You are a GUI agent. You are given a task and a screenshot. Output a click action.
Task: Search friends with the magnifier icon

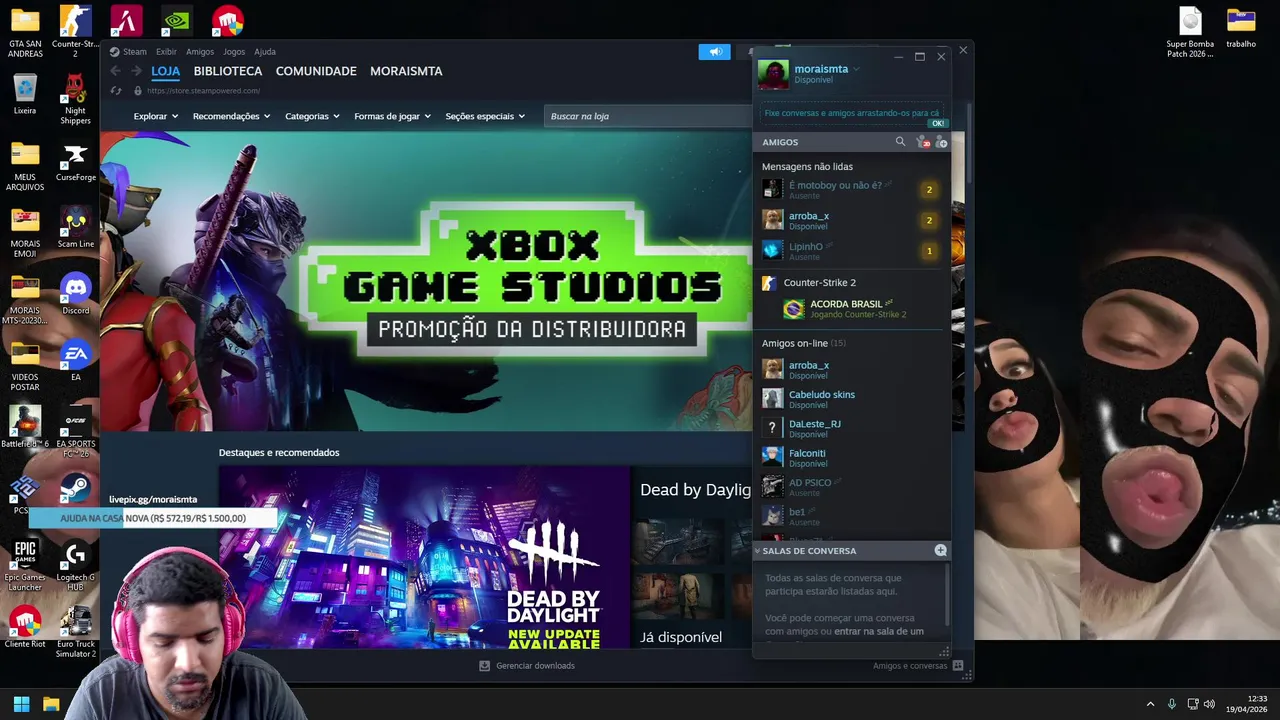900,142
